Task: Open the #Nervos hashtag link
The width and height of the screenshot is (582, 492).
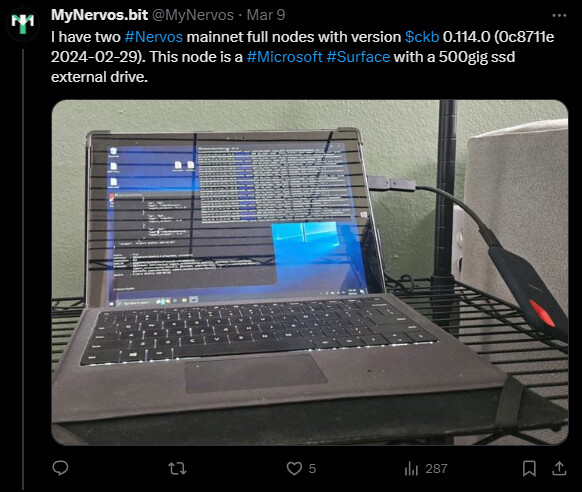Action: 154,37
